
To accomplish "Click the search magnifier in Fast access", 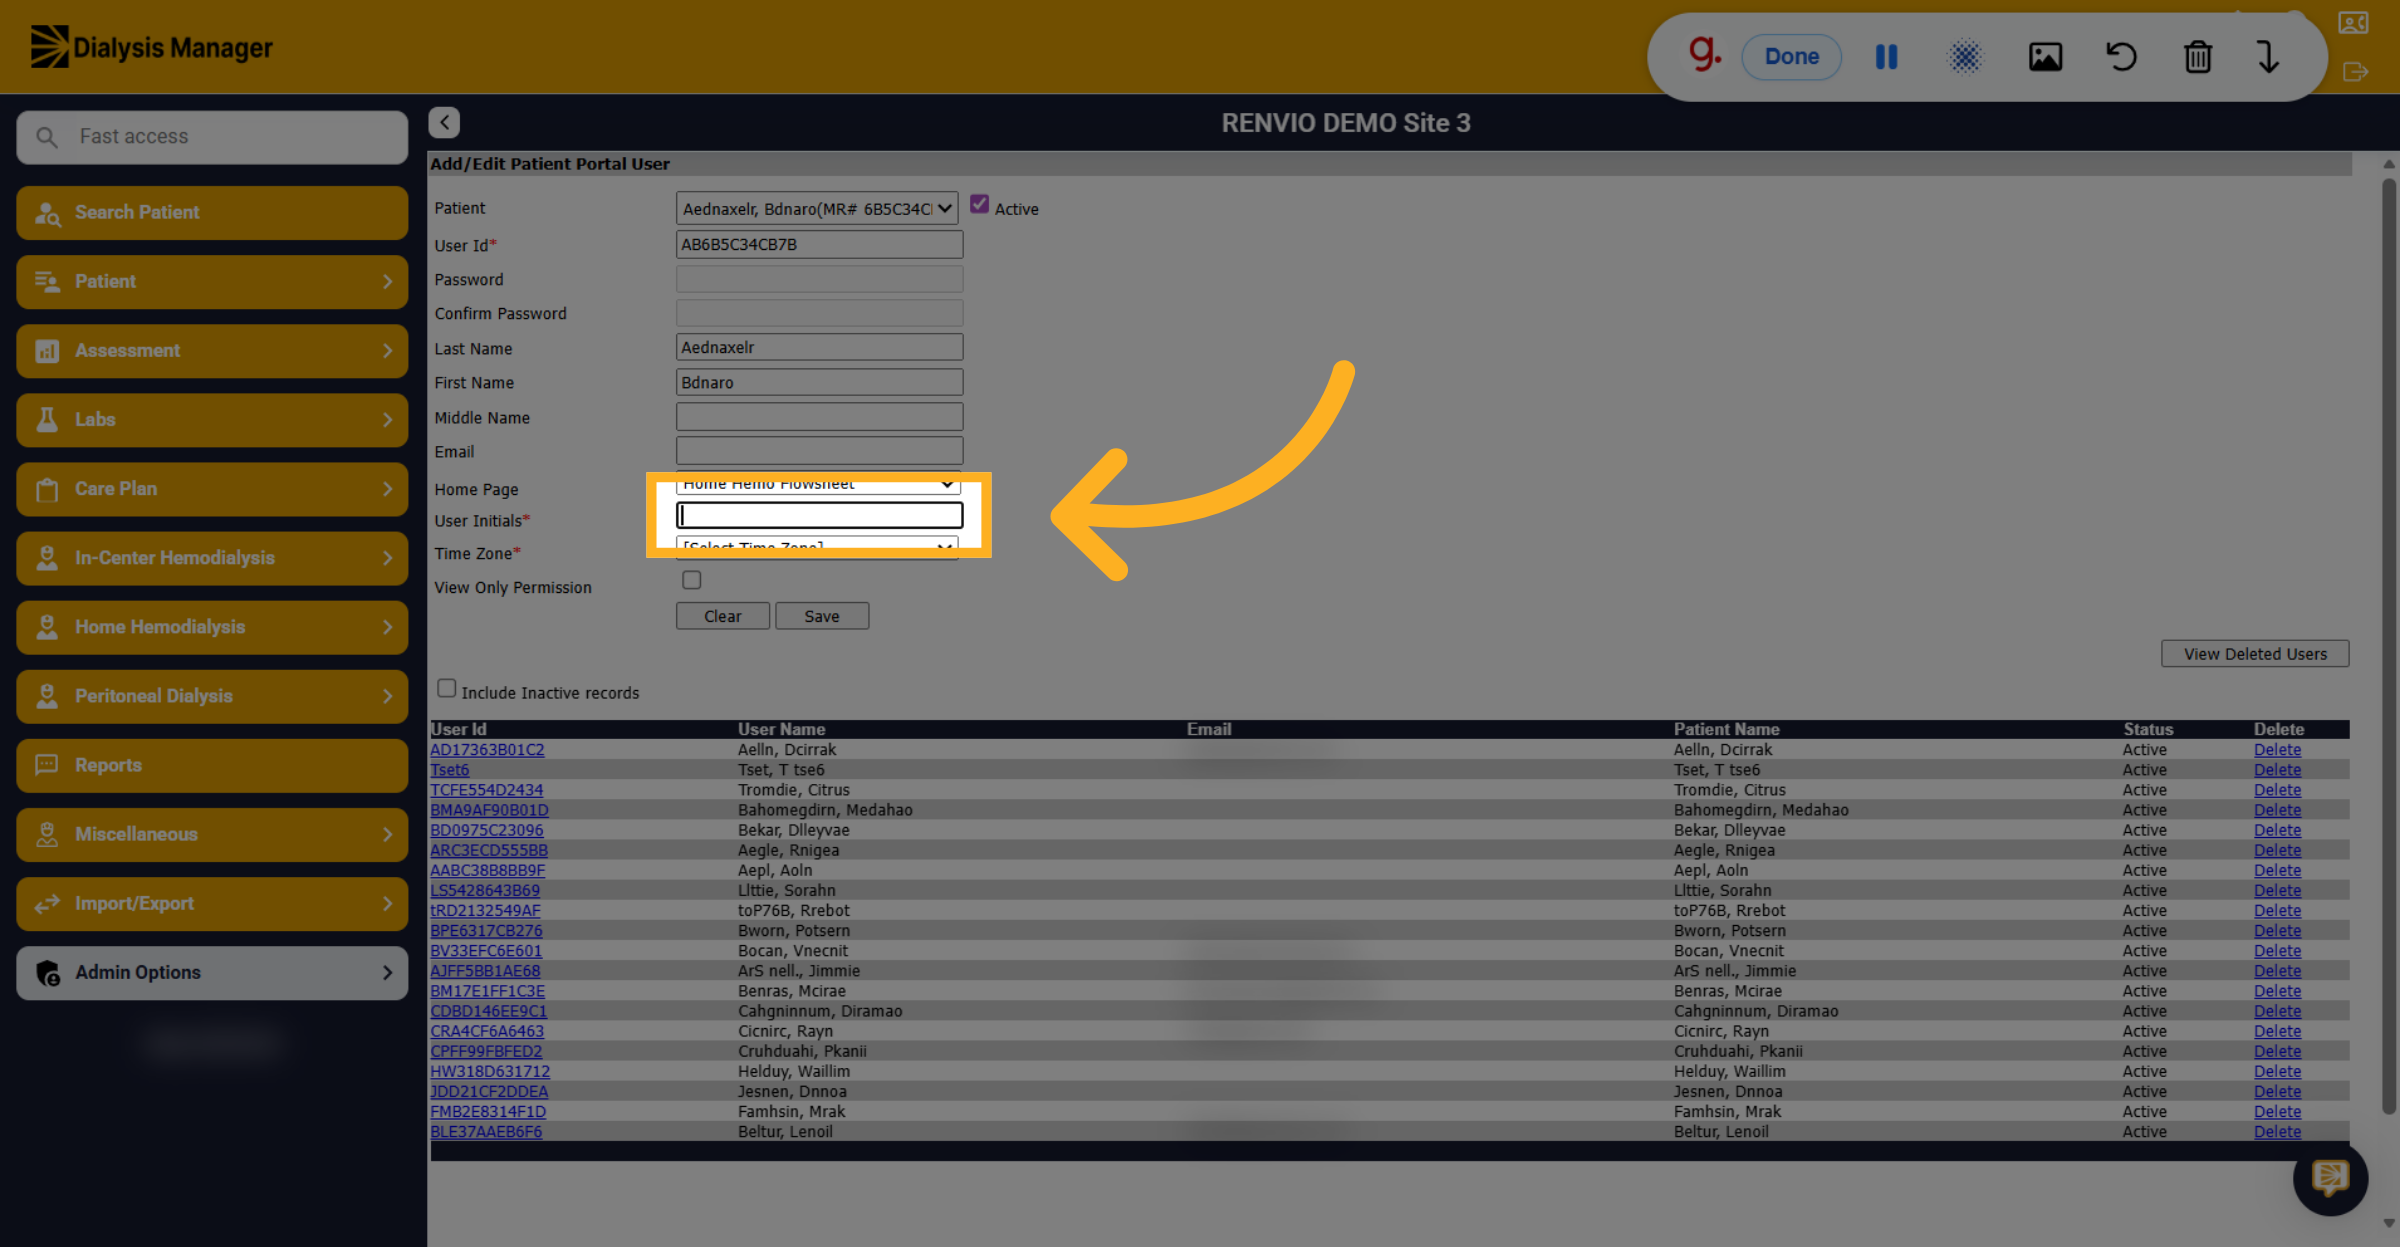I will point(46,137).
